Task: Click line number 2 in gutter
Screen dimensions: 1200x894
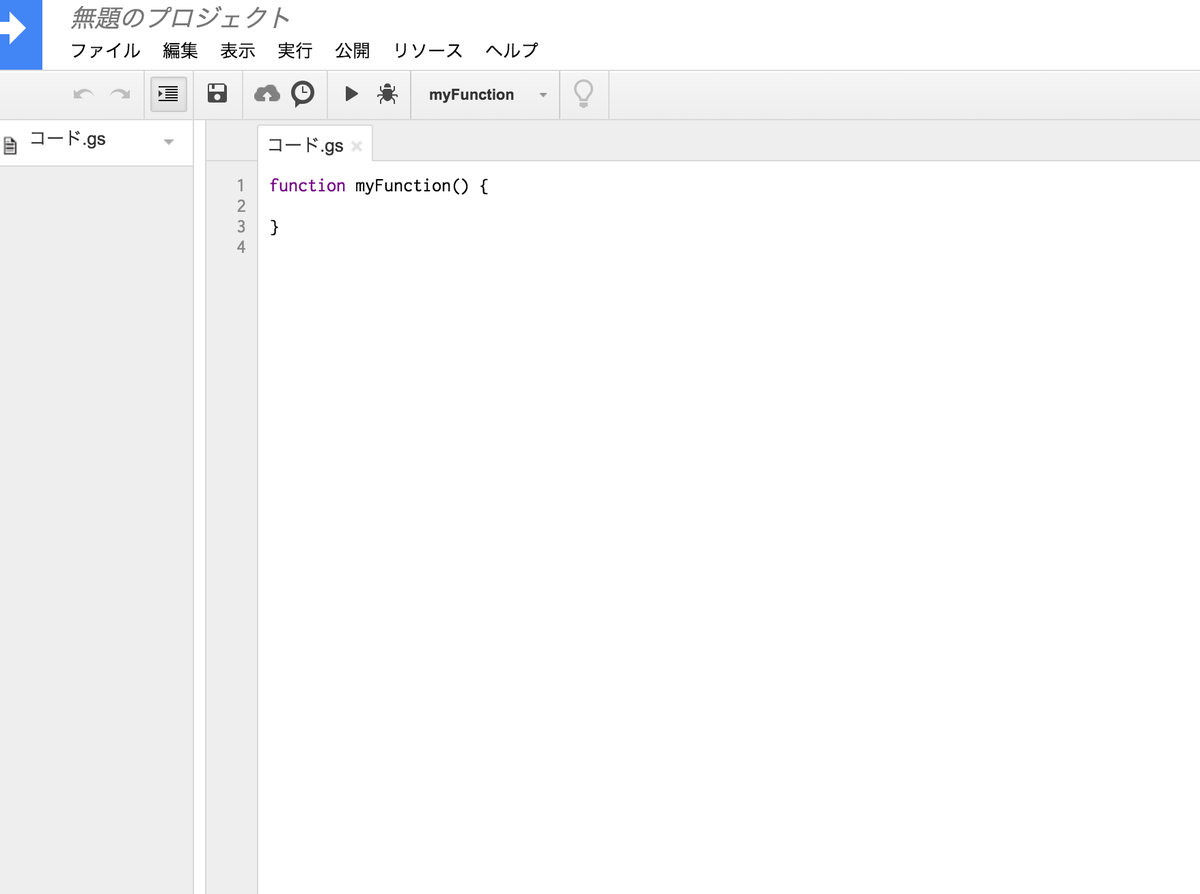Action: click(x=240, y=206)
